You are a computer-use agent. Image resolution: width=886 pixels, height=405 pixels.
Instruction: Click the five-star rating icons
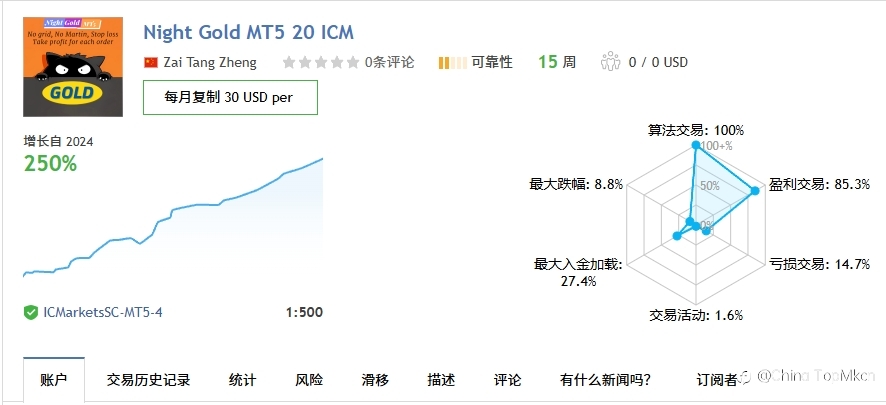coord(320,62)
